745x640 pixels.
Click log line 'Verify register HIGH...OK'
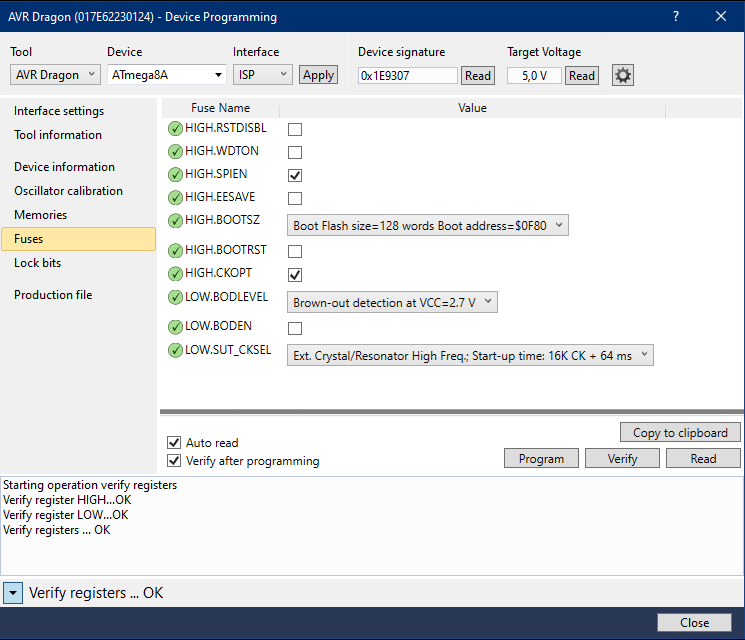67,500
